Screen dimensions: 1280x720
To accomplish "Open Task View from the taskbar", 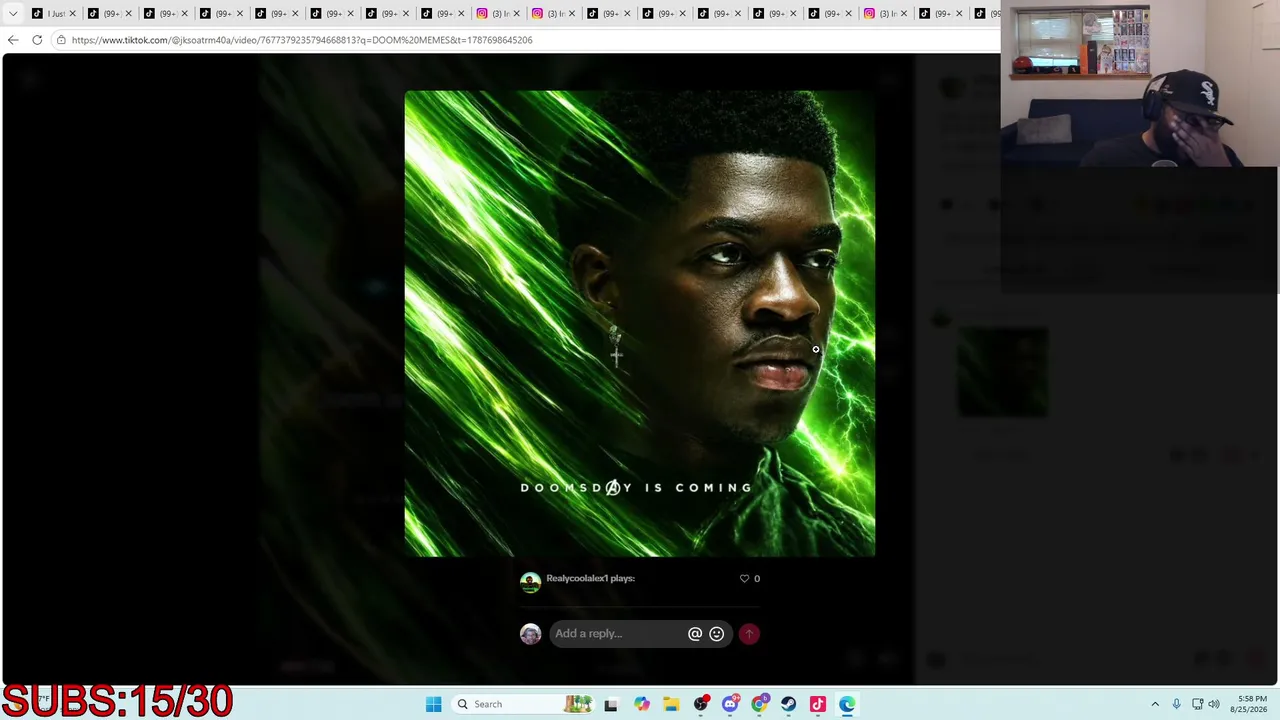I will click(611, 704).
